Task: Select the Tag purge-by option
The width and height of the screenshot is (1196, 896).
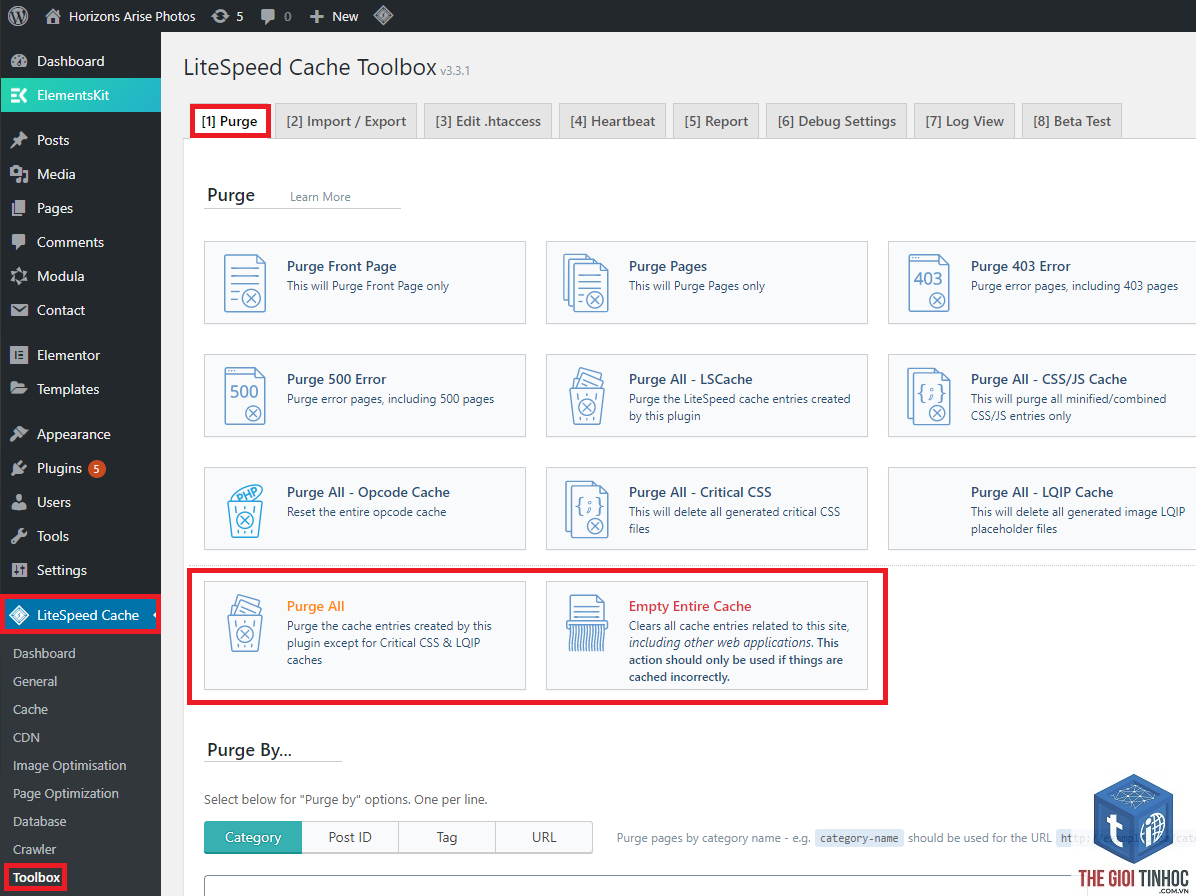Action: tap(447, 837)
